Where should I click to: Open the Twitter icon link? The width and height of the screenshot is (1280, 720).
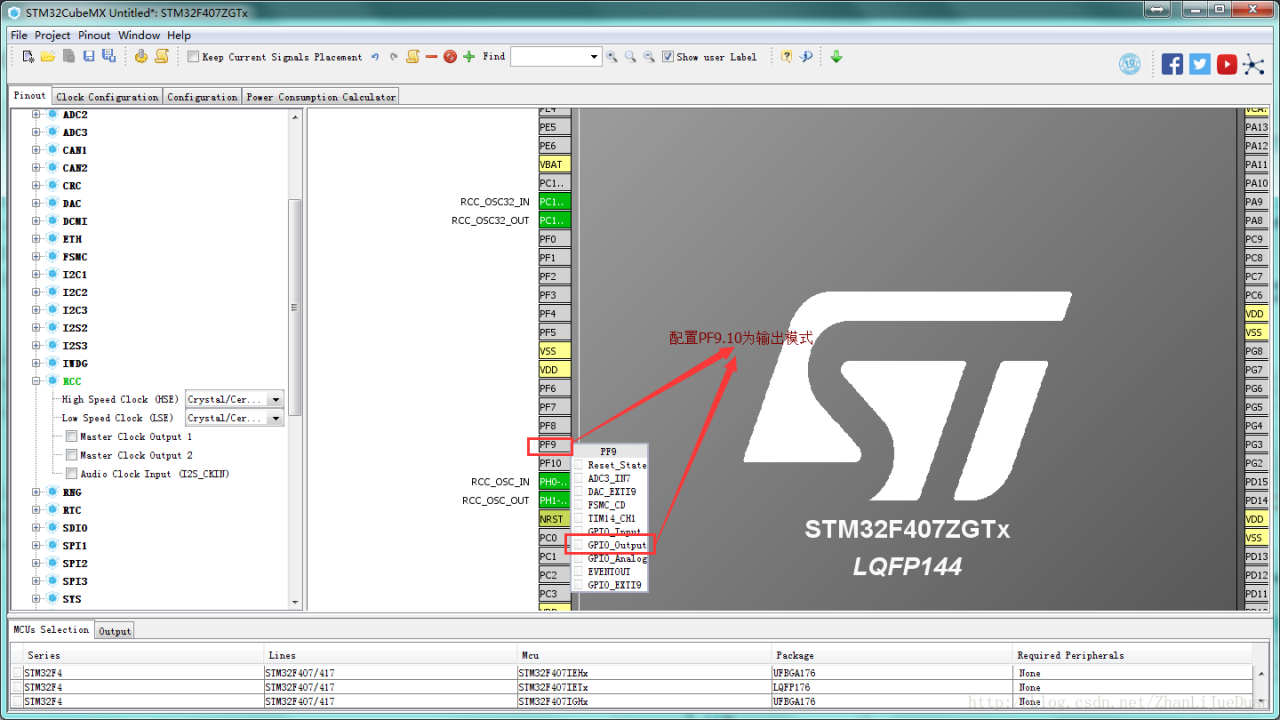point(1200,64)
